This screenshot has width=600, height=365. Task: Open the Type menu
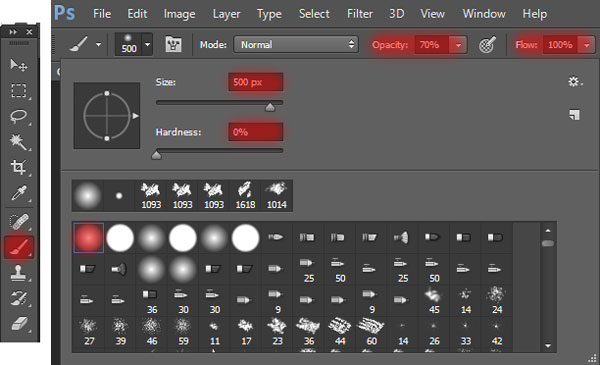(x=269, y=14)
